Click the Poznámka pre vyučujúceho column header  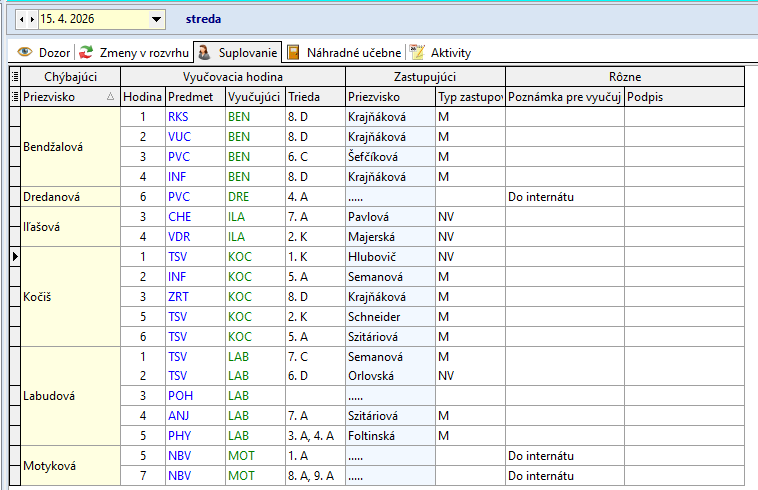(x=564, y=97)
